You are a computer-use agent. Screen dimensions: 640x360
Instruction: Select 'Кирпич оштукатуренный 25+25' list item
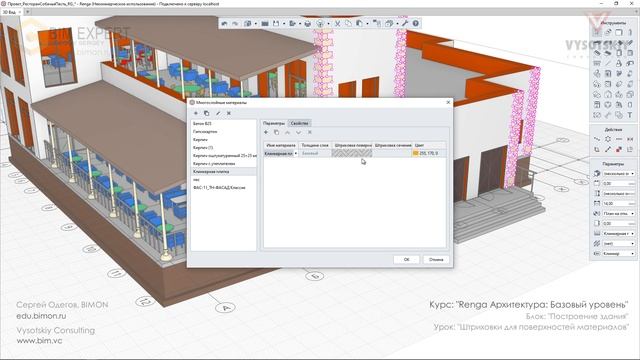tap(224, 156)
